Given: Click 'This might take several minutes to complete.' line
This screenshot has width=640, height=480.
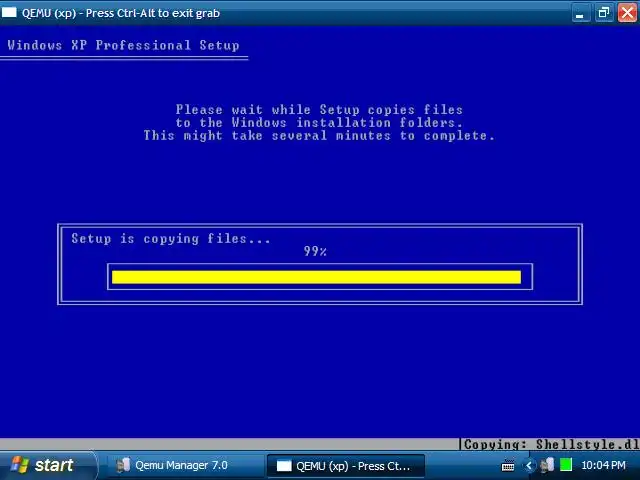Looking at the screenshot, I should tap(319, 136).
